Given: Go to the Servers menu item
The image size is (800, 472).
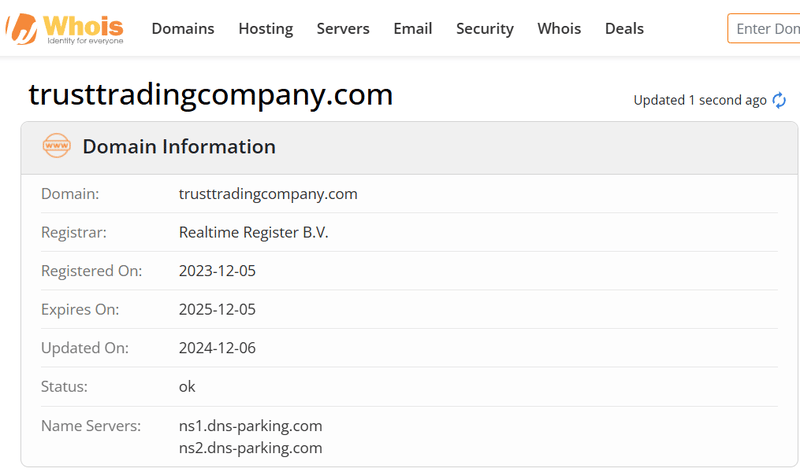Looking at the screenshot, I should 343,28.
